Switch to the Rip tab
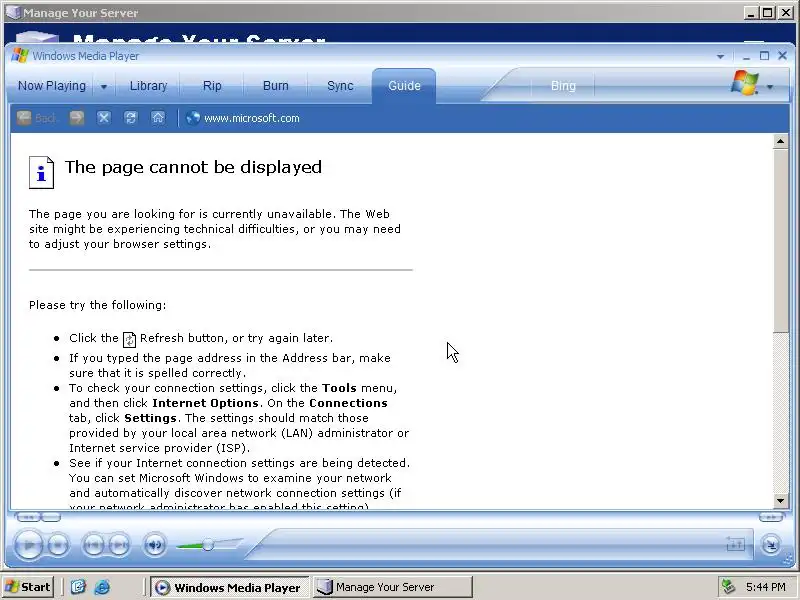Screen dimensions: 800x600 point(212,86)
